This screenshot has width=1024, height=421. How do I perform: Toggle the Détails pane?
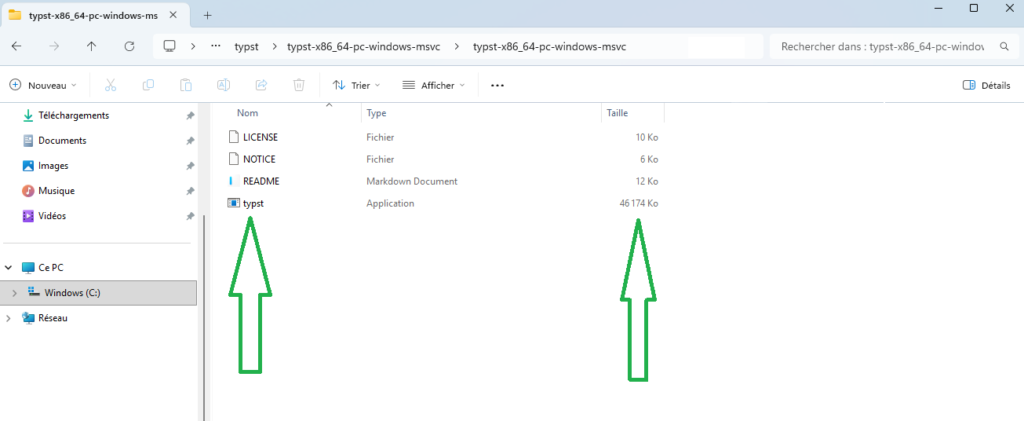coord(986,86)
